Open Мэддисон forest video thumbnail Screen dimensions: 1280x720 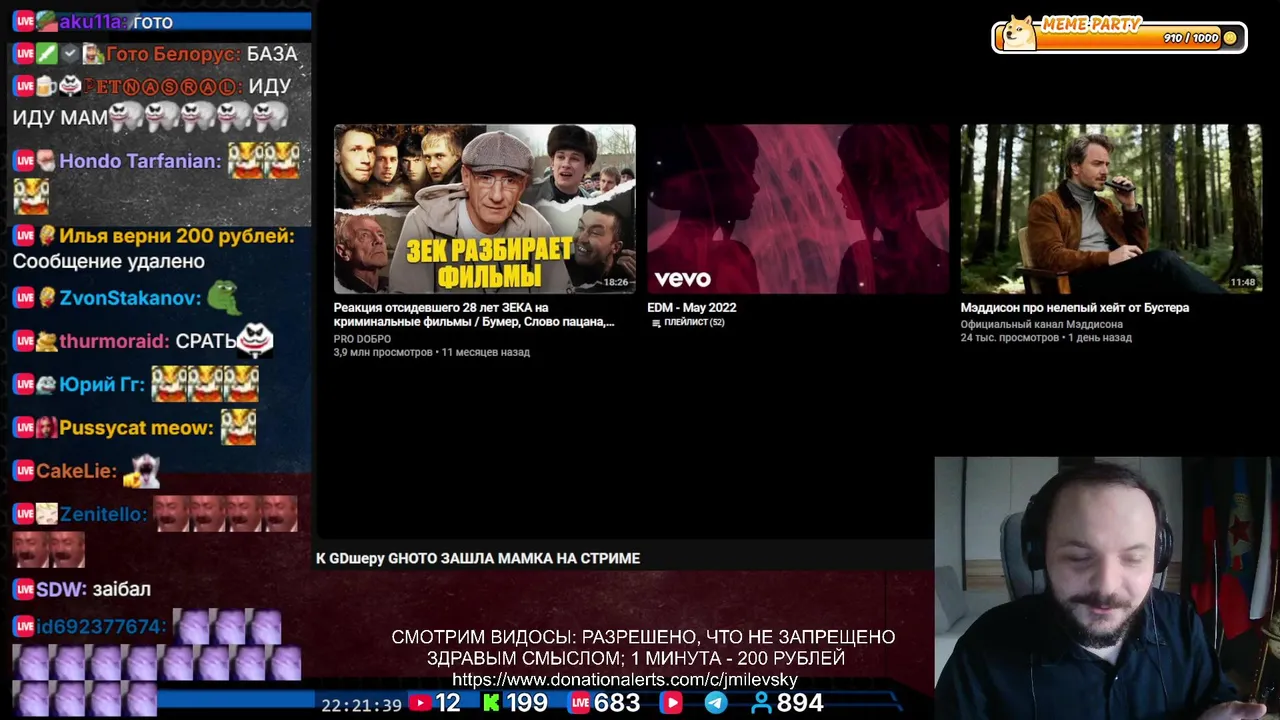click(x=1111, y=209)
